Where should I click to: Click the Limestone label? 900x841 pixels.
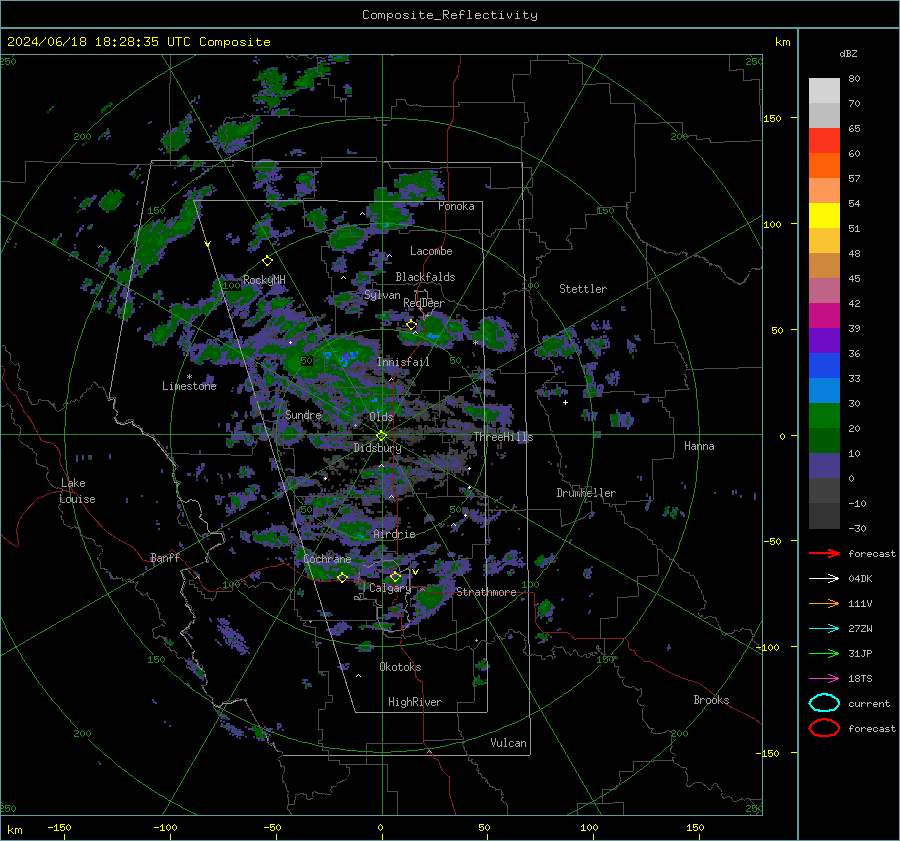tap(189, 386)
